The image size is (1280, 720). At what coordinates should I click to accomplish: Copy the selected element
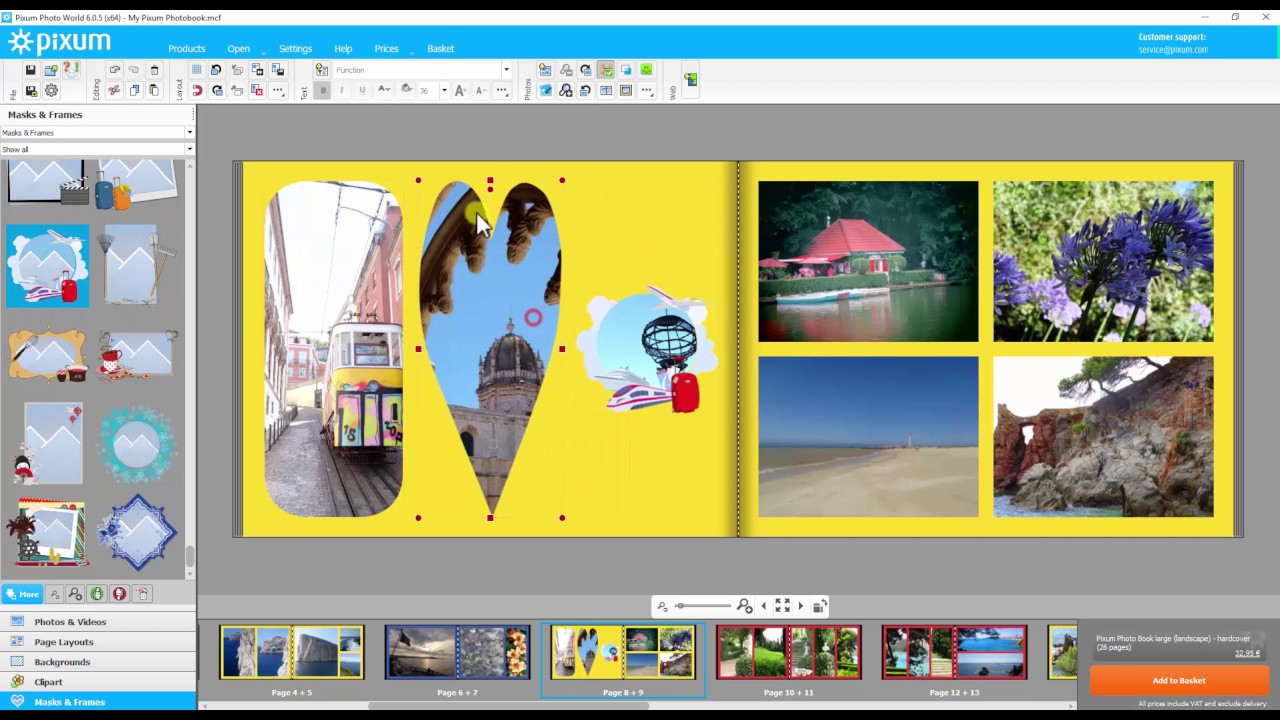point(135,91)
